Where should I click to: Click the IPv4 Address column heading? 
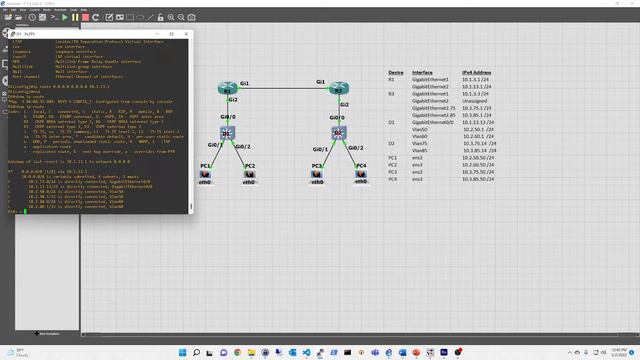pos(476,72)
